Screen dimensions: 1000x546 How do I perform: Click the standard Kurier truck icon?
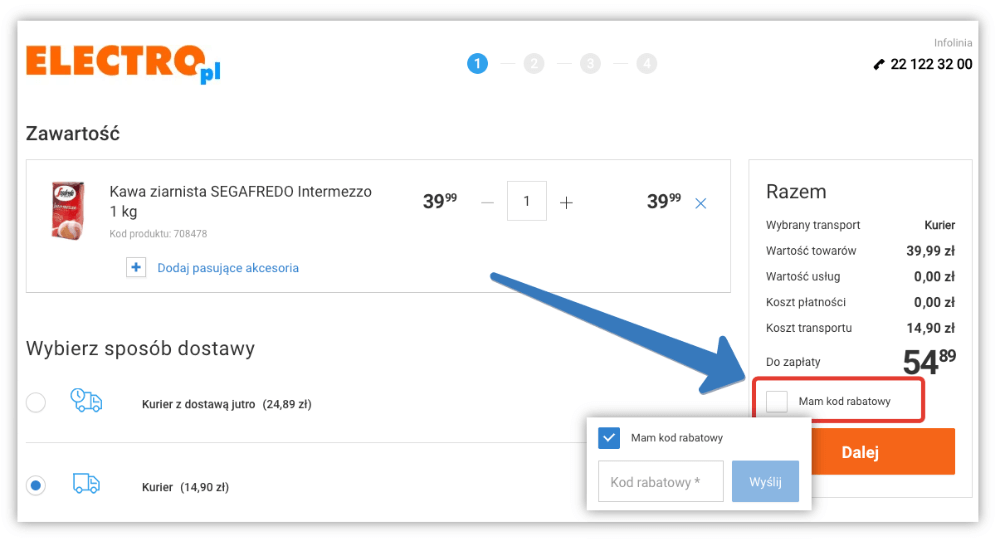86,484
